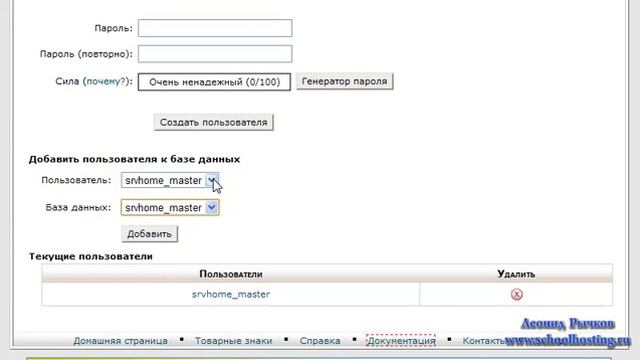Delete user srvhome_master via red X icon
640x360 pixels.
[x=517, y=294]
